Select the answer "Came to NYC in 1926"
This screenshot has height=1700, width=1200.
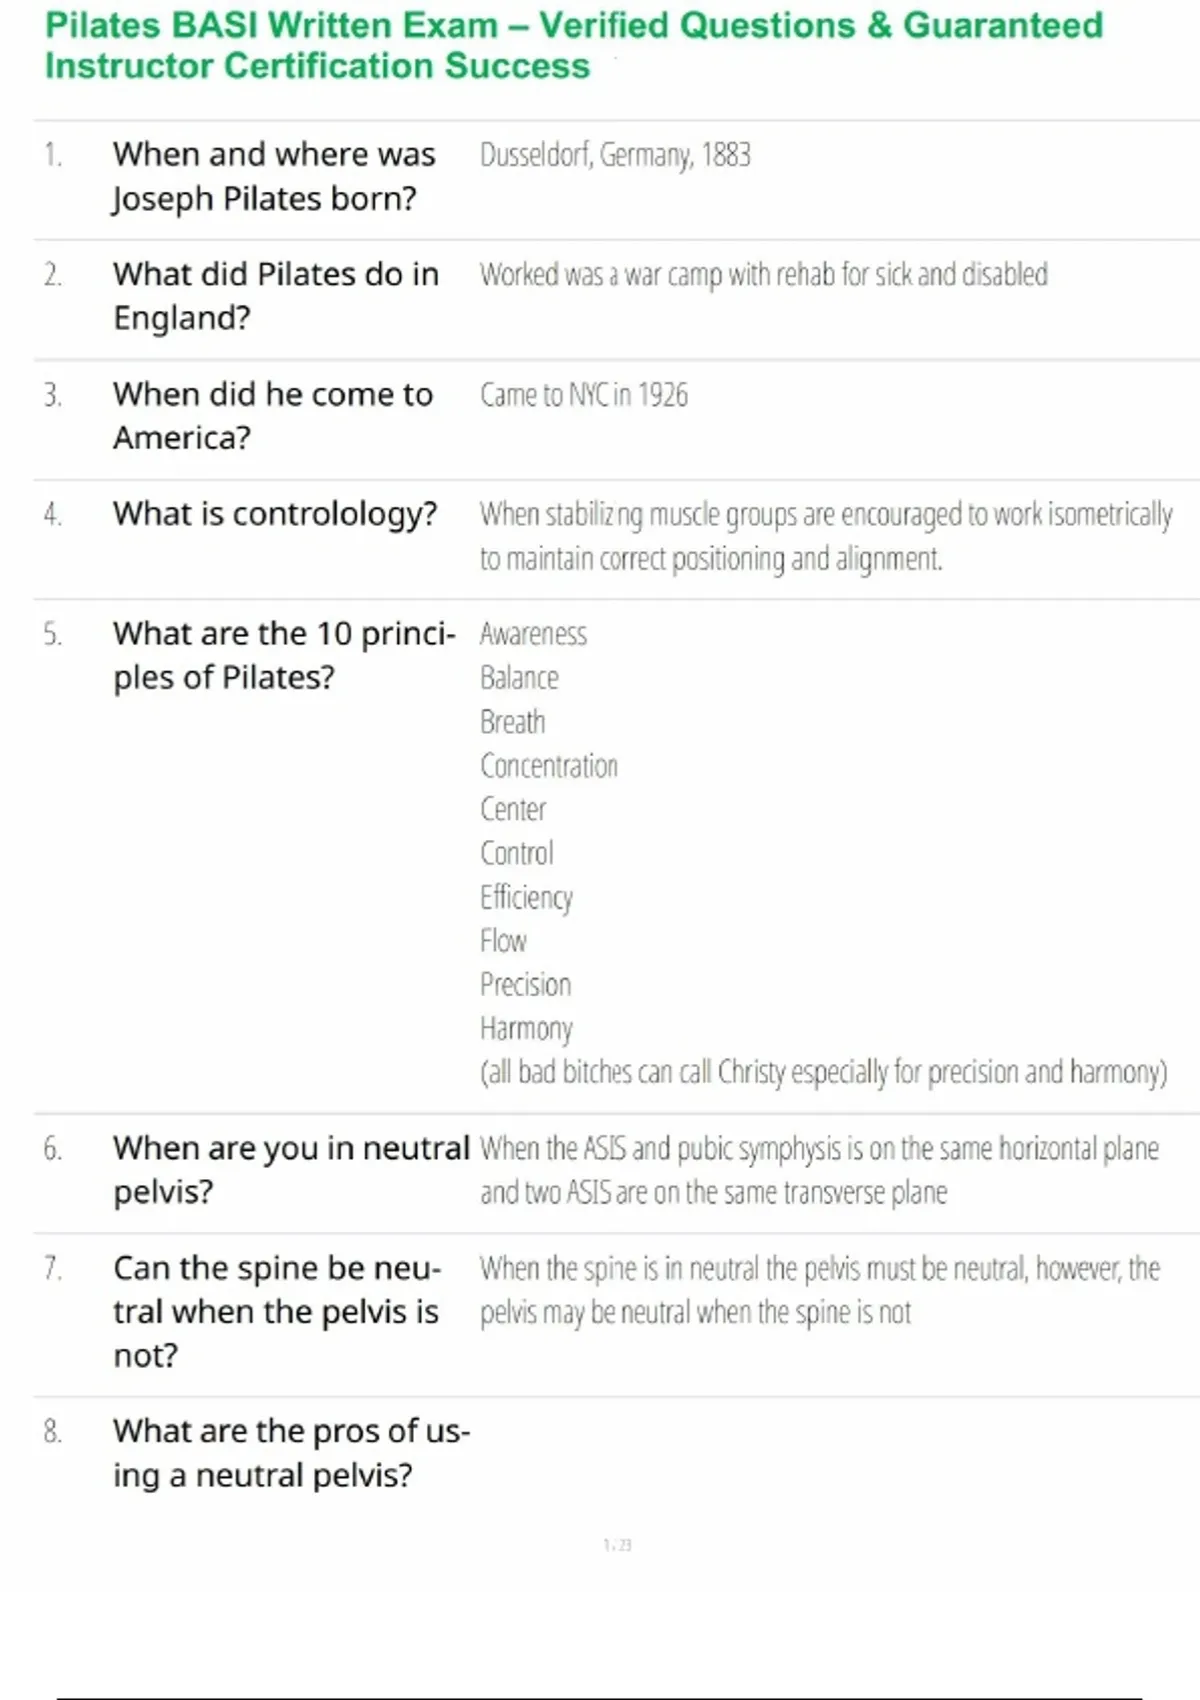[584, 395]
